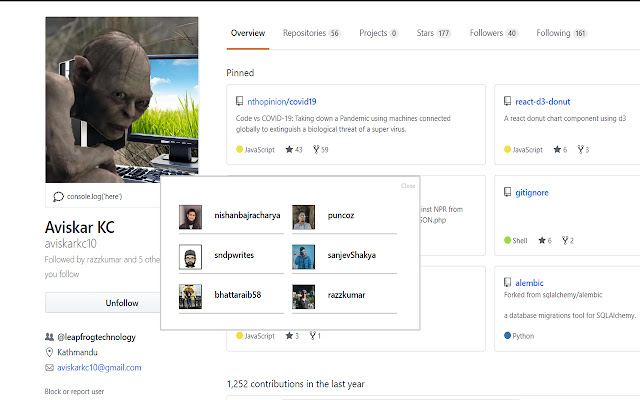640x400 pixels.
Task: Open the Projects tab
Action: 378,33
